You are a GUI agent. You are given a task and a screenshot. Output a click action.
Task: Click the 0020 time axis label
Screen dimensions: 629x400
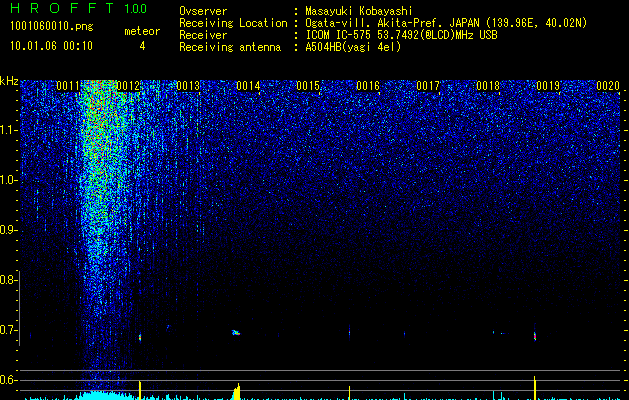pyautogui.click(x=608, y=86)
